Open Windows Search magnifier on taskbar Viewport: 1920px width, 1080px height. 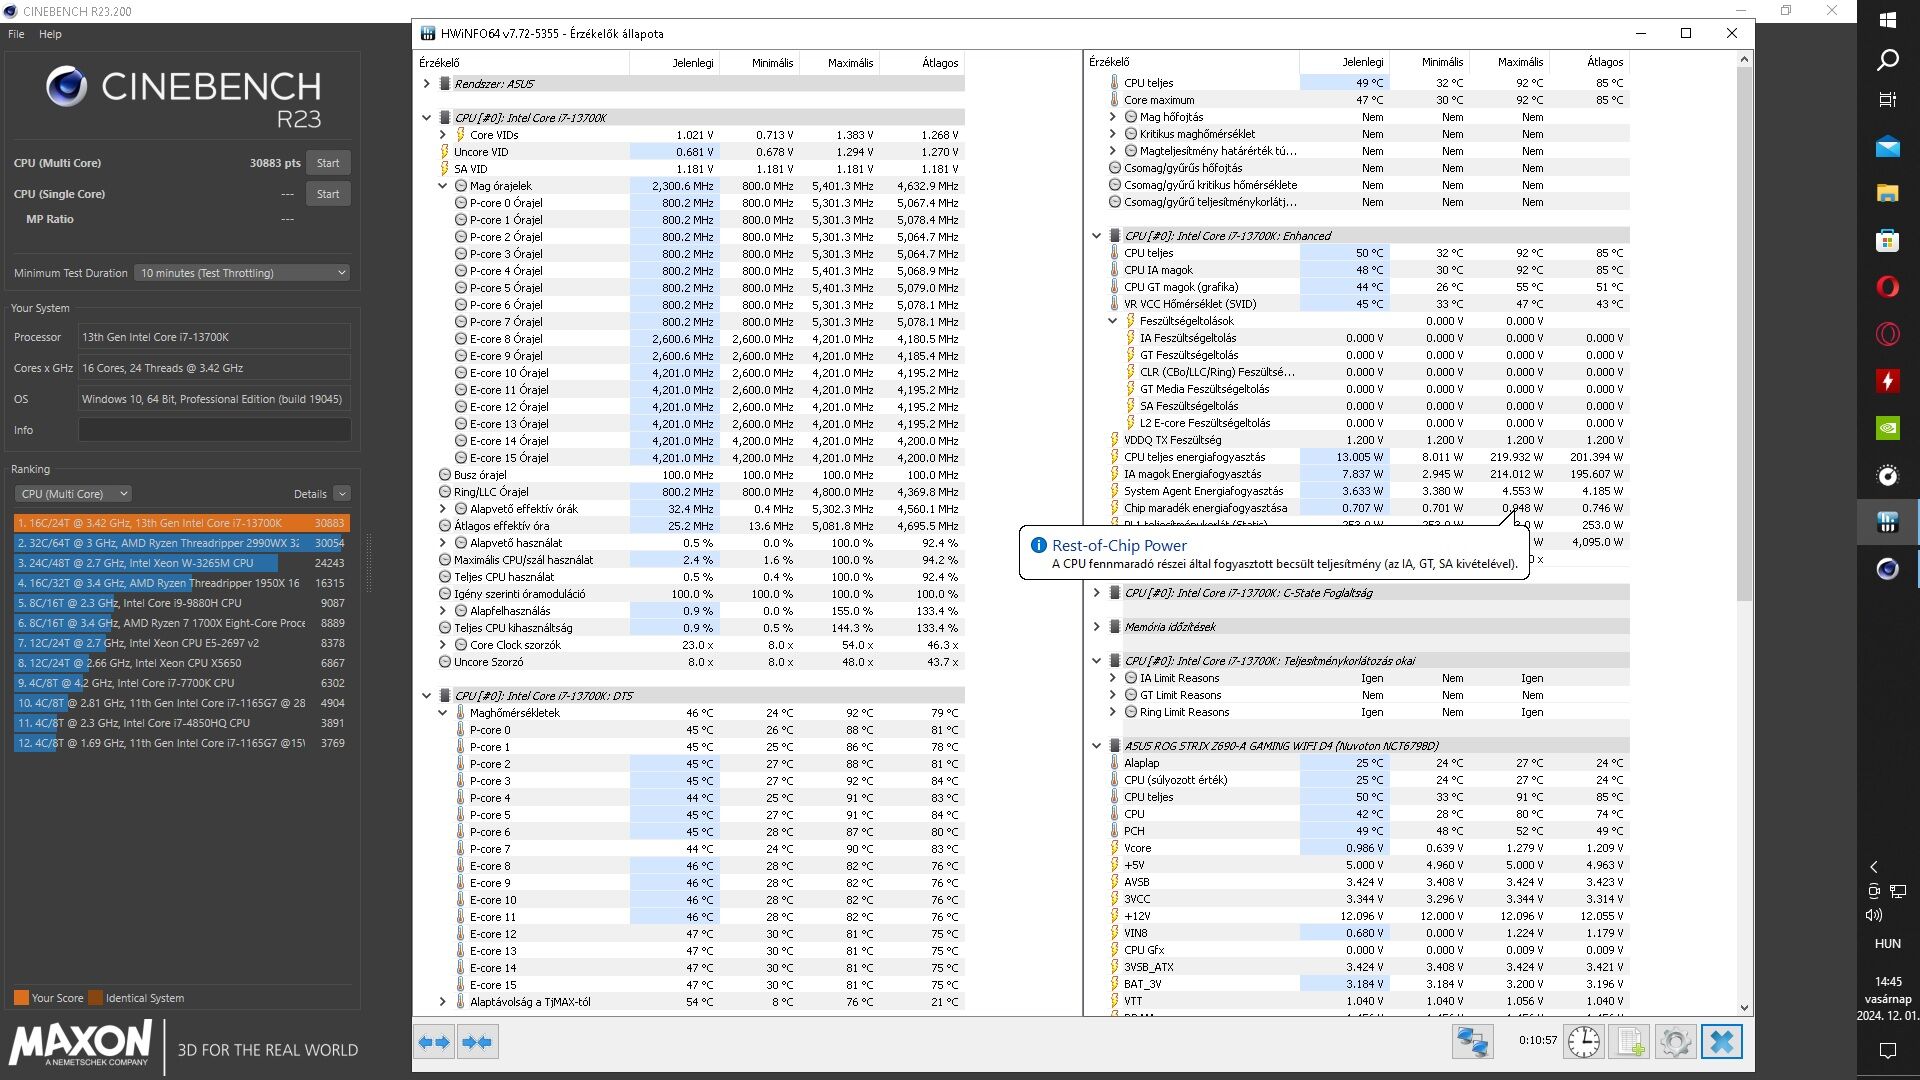[1888, 60]
